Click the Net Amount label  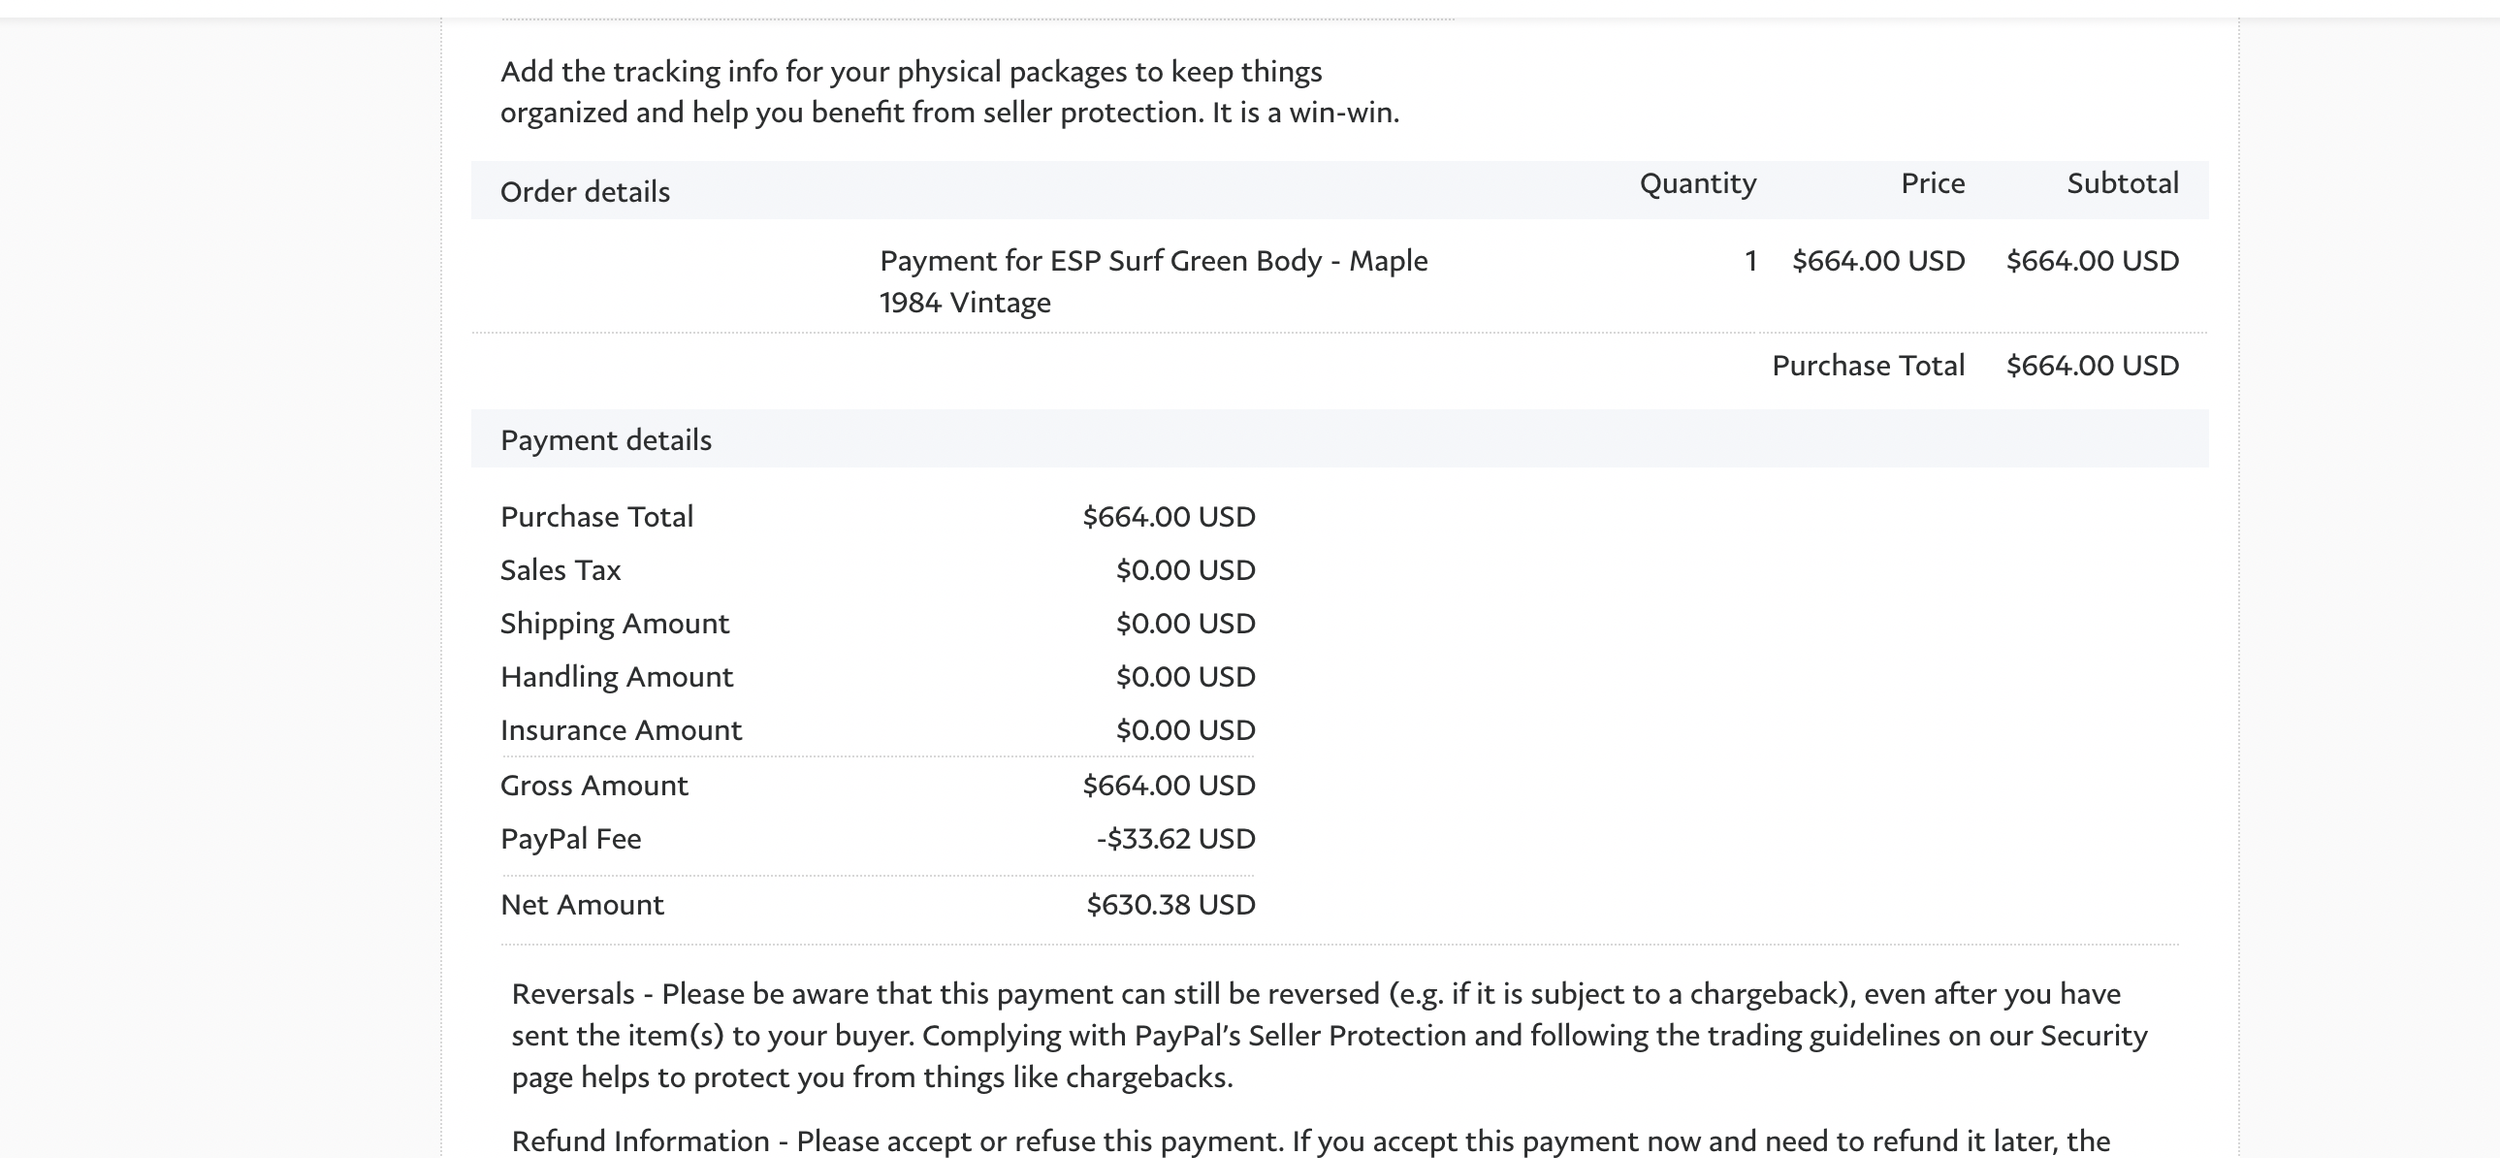tap(582, 904)
